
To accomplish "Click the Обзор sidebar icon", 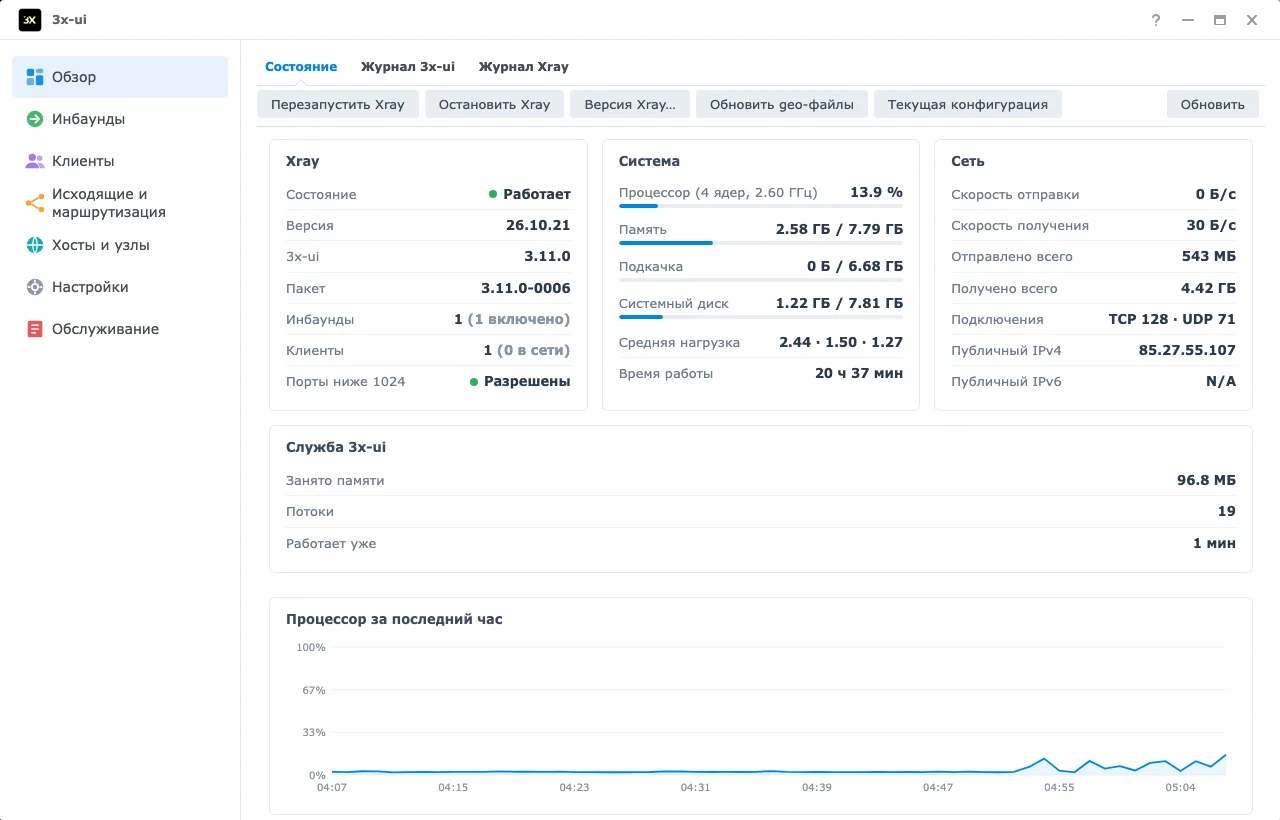I will pyautogui.click(x=35, y=77).
